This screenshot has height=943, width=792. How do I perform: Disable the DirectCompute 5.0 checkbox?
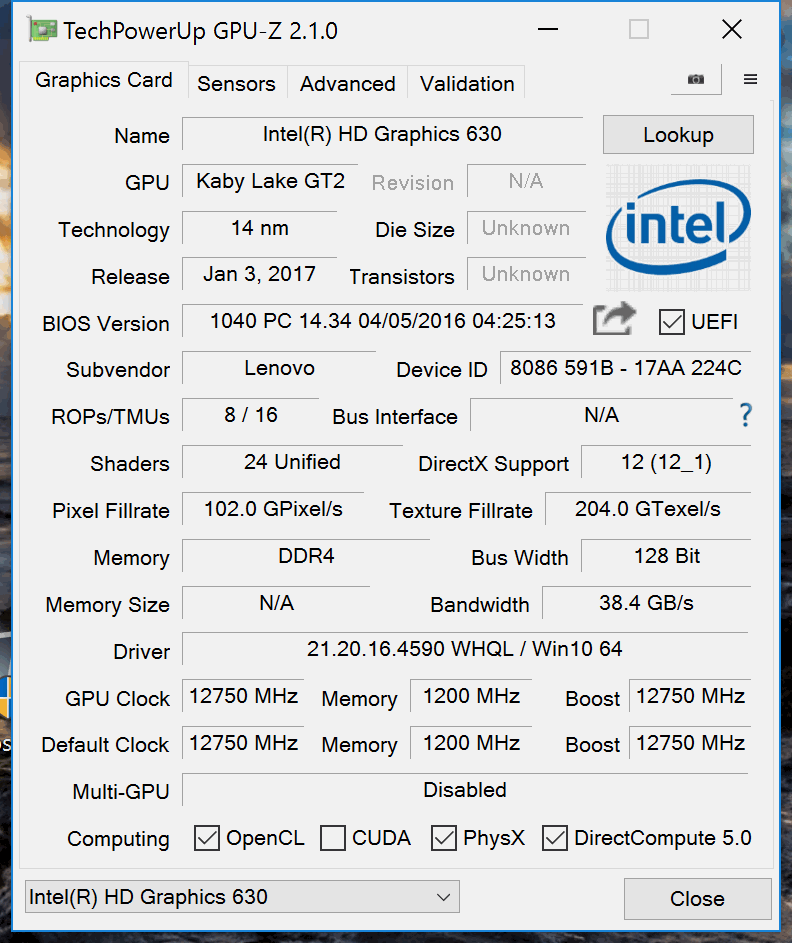click(x=555, y=838)
